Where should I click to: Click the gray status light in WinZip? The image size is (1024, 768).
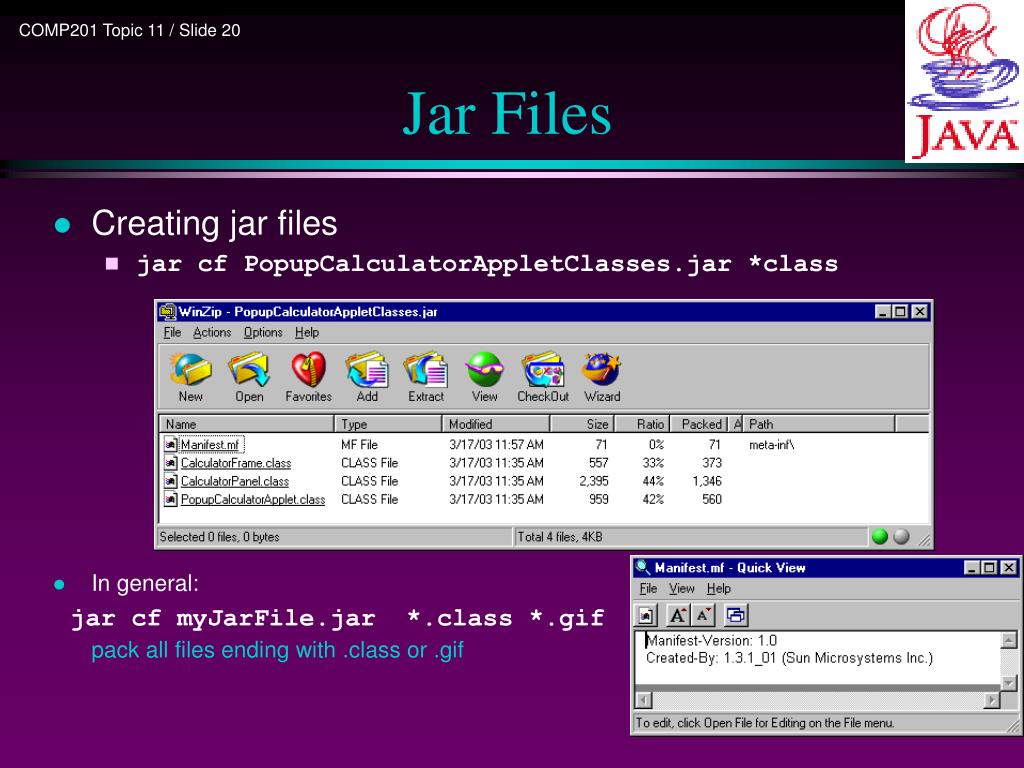901,537
